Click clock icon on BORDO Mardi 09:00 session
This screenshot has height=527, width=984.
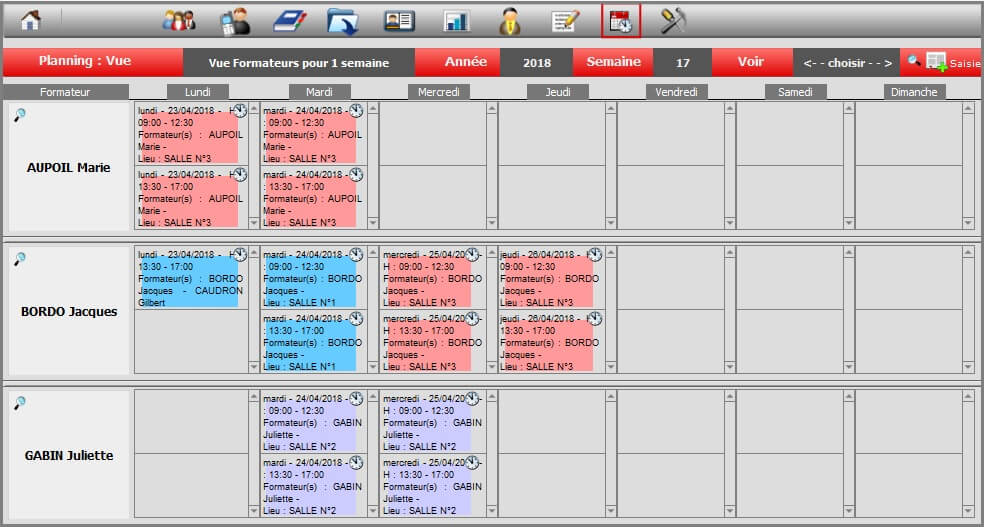[356, 255]
